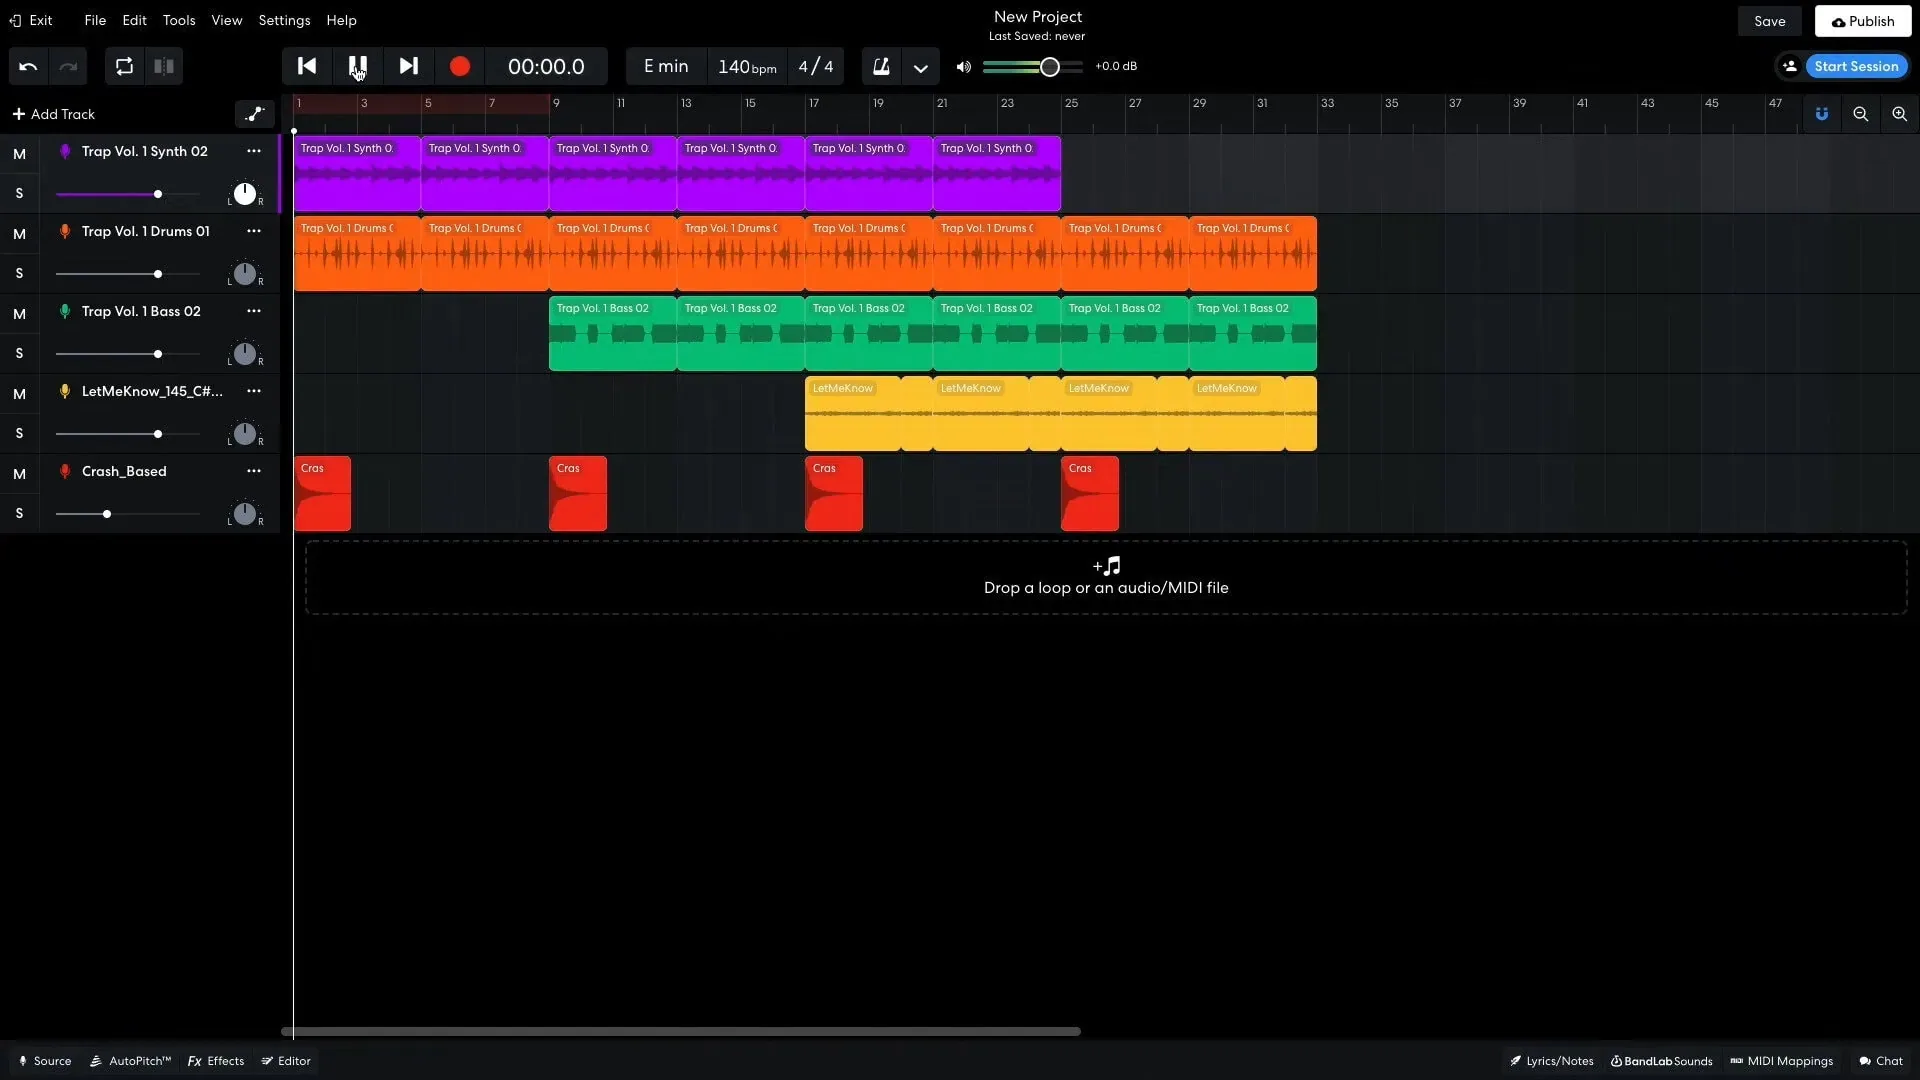Screen dimensions: 1920x1080
Task: Mute the Crash_Based track
Action: [19, 474]
